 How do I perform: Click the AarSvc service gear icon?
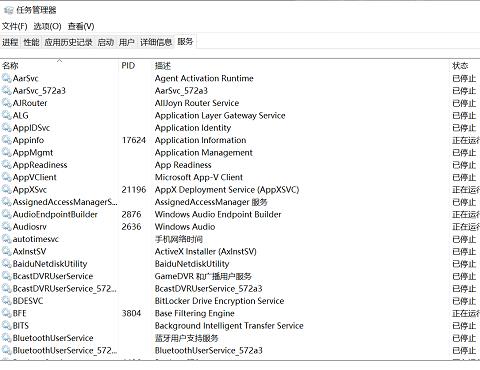click(x=6, y=78)
